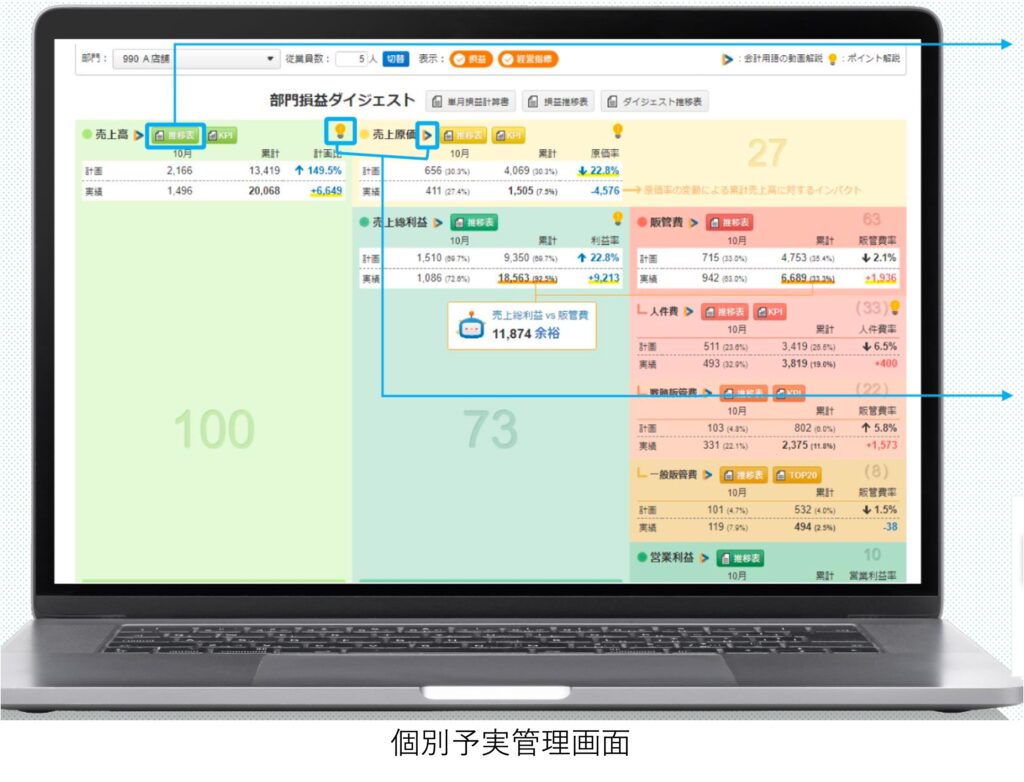This screenshot has height=782, width=1024.
Task: Play the video explanation arrow beside 売上原価
Action: (428, 134)
